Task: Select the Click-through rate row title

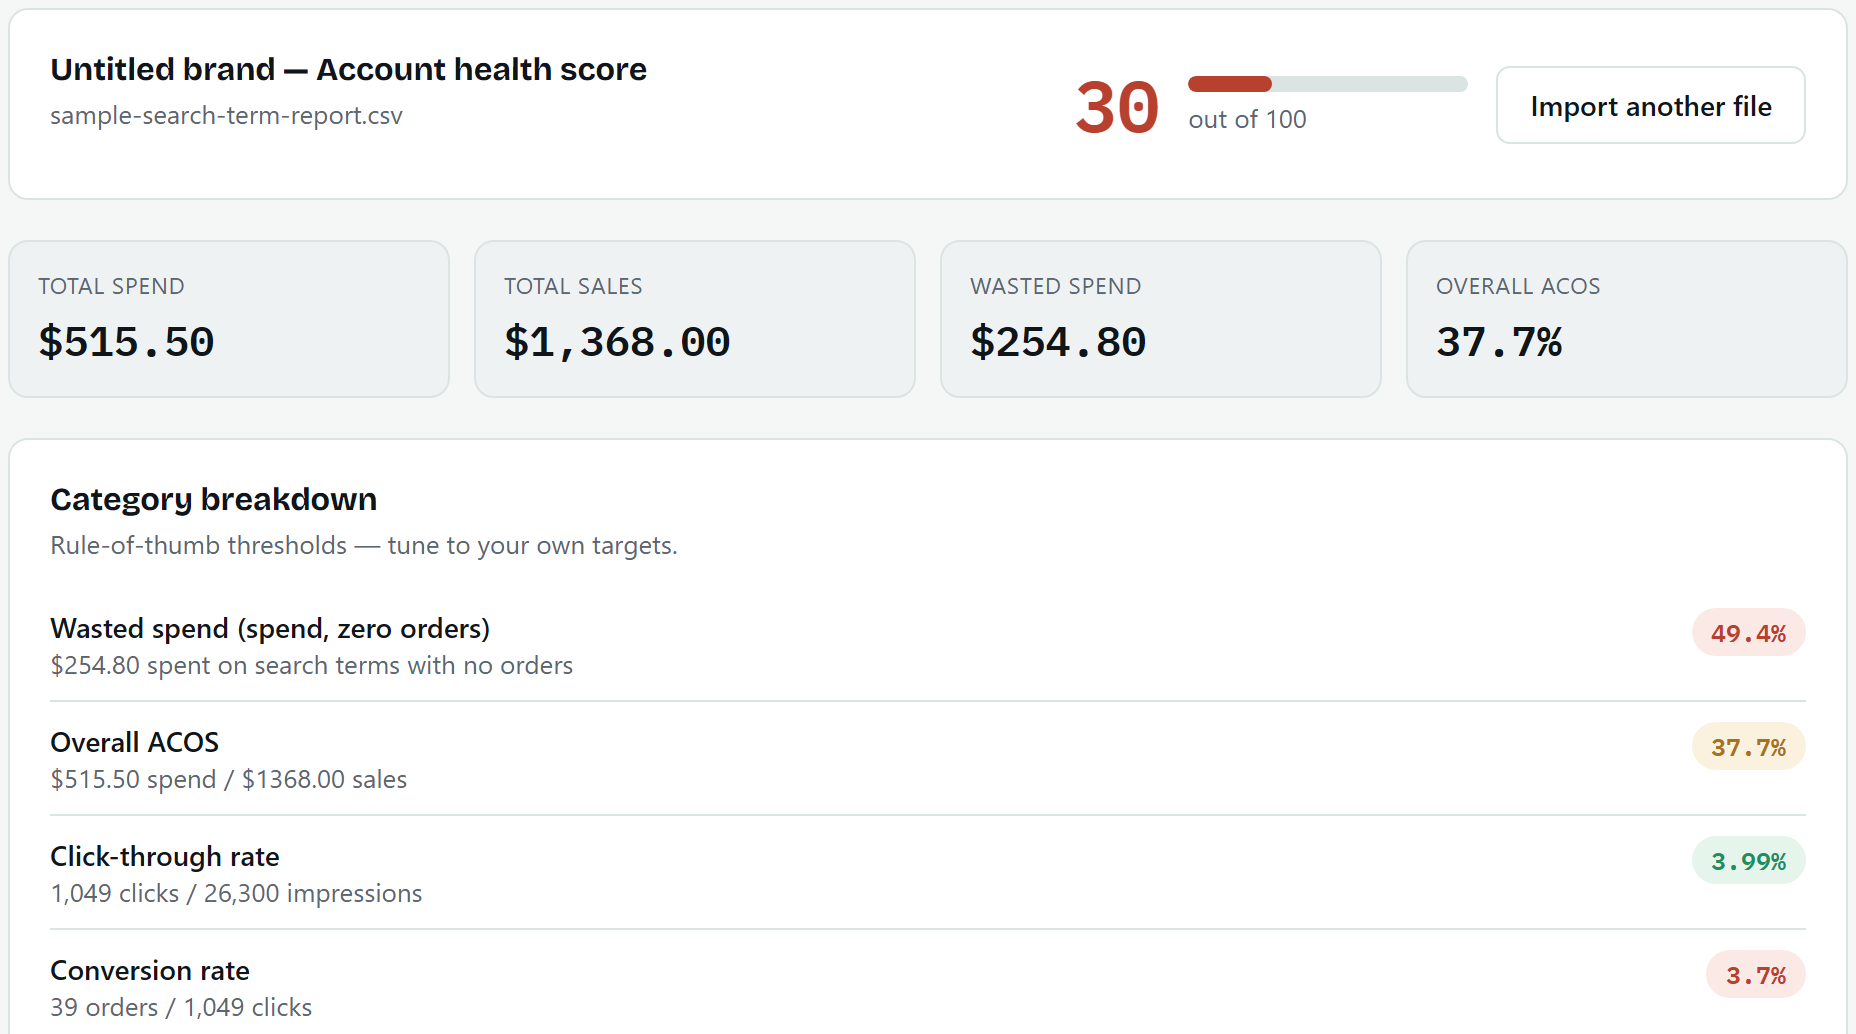Action: point(165,856)
